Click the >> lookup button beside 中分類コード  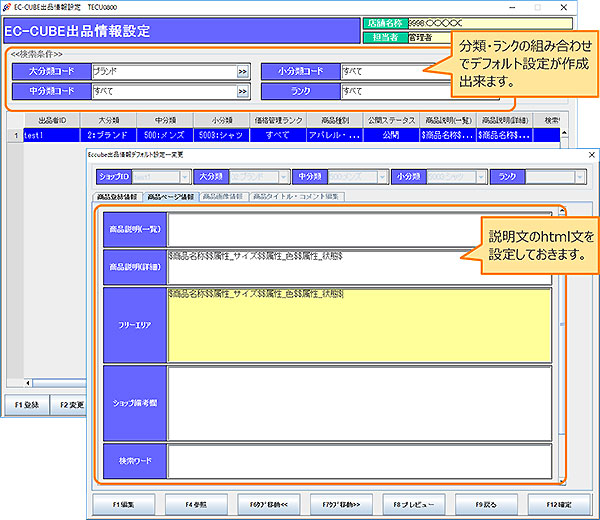click(243, 91)
